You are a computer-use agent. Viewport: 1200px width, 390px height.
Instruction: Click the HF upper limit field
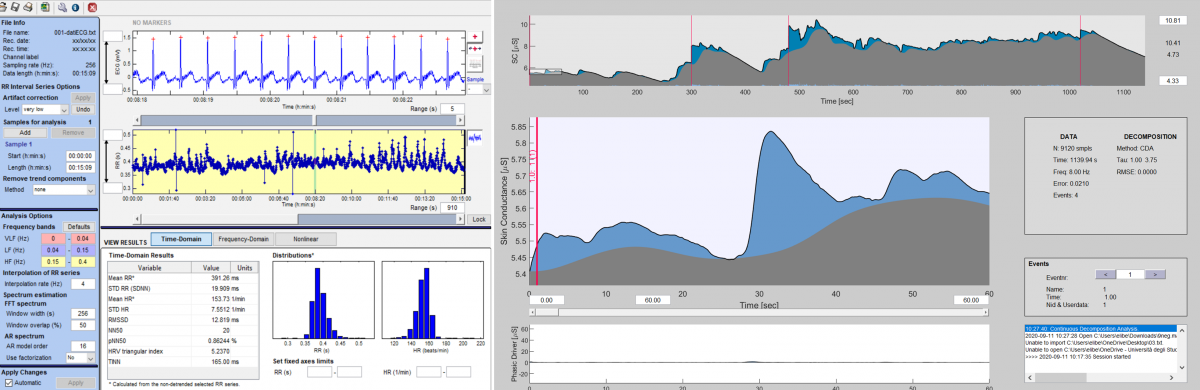click(83, 261)
